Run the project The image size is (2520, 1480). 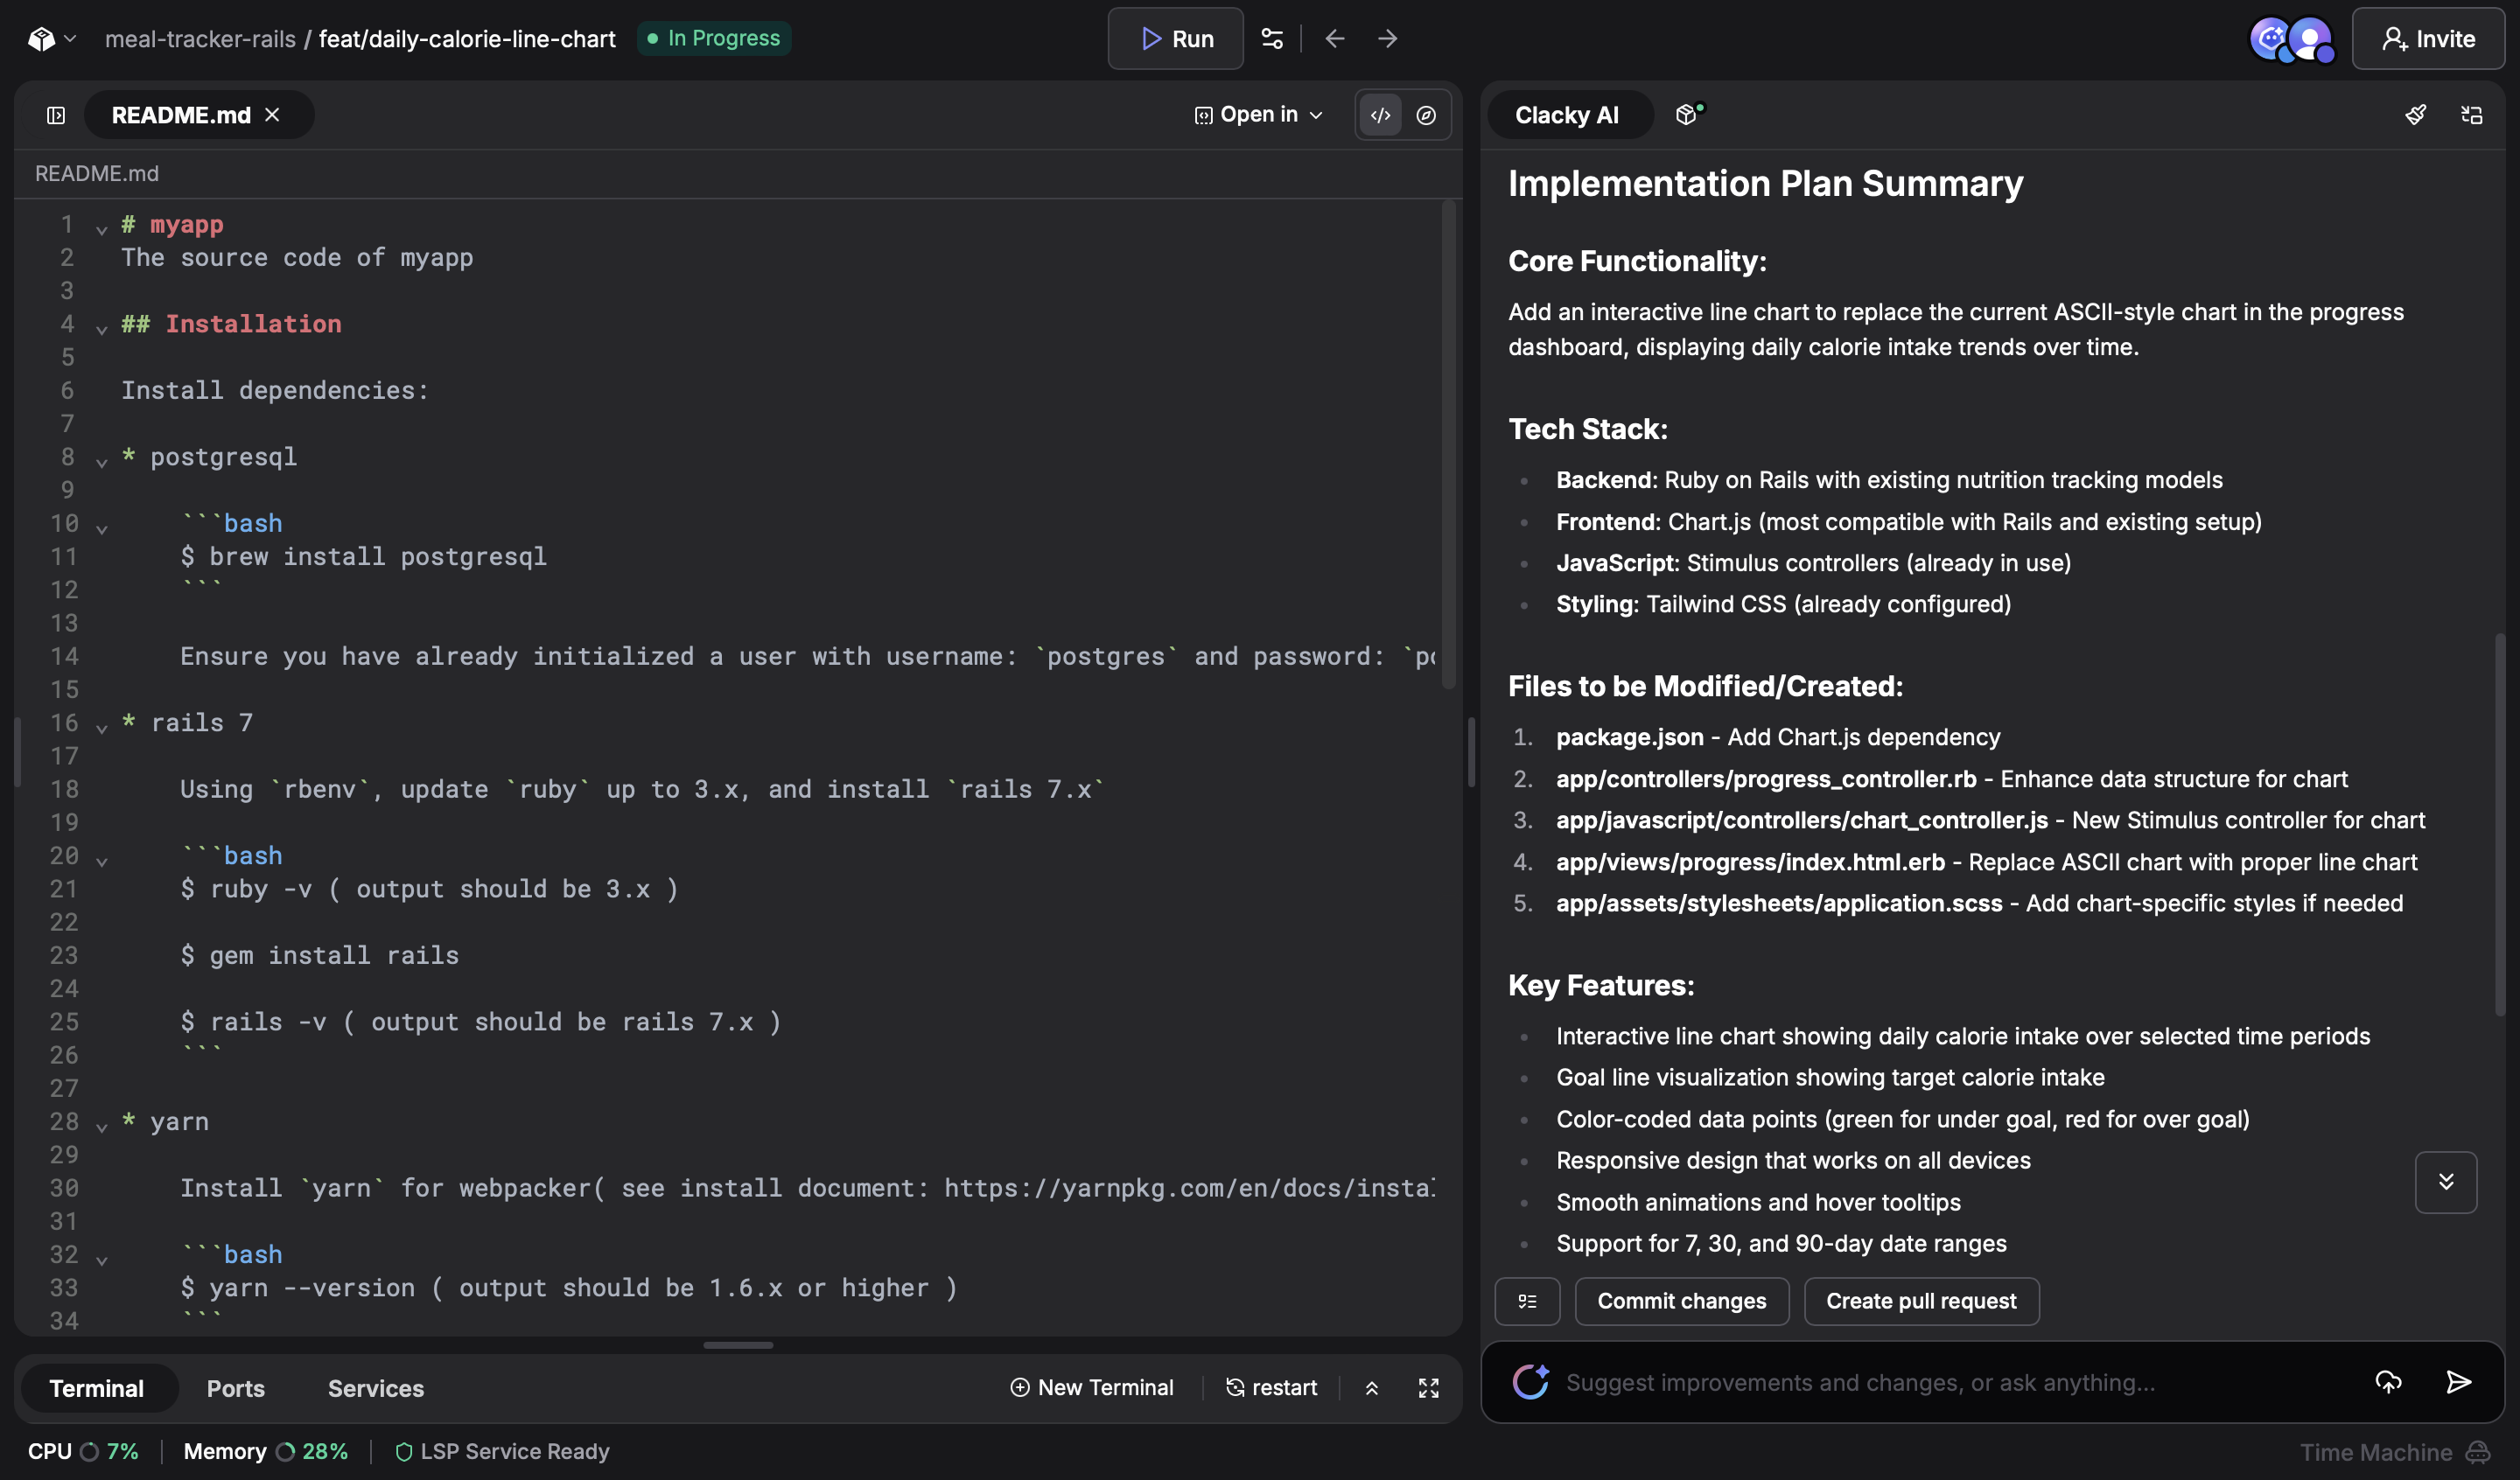pos(1175,39)
